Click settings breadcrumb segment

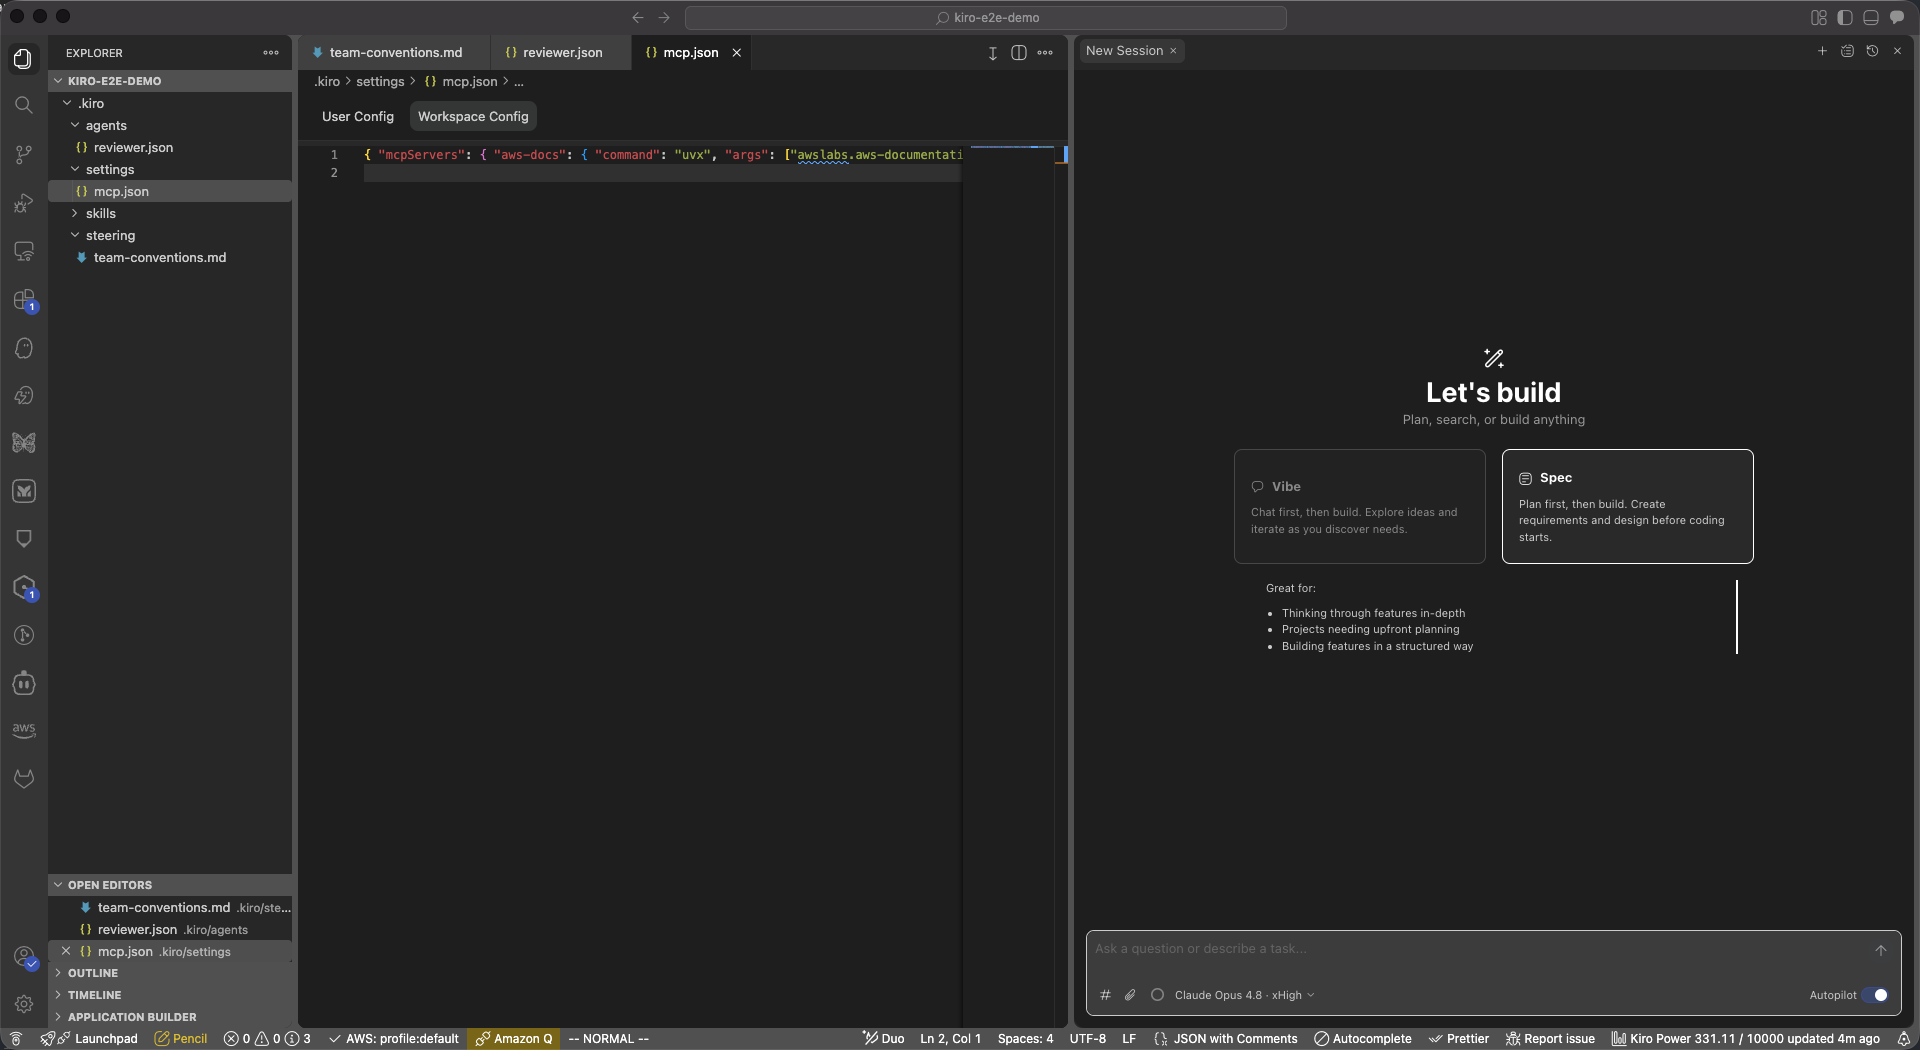380,82
